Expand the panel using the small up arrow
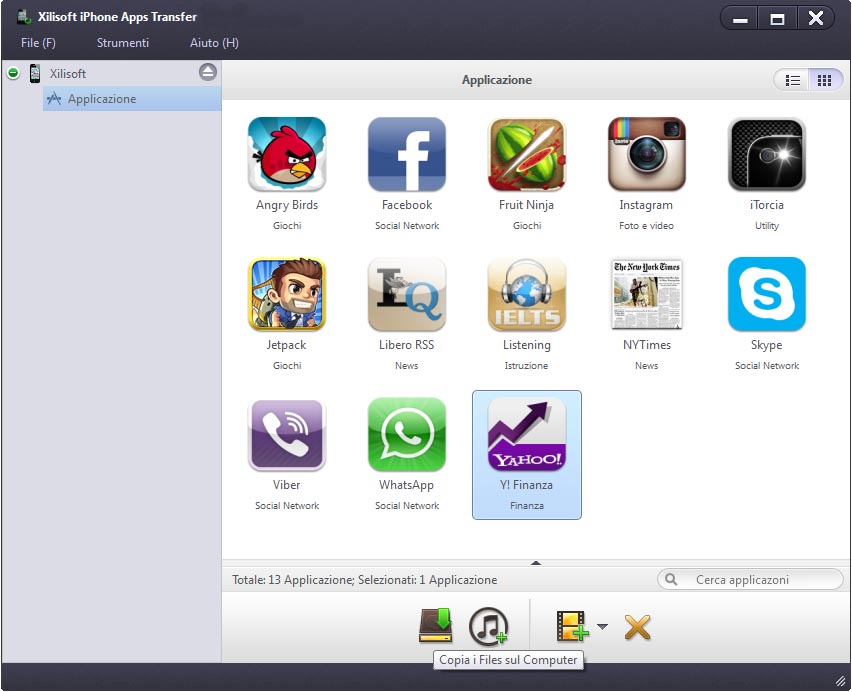This screenshot has height=692, width=852. [x=536, y=563]
